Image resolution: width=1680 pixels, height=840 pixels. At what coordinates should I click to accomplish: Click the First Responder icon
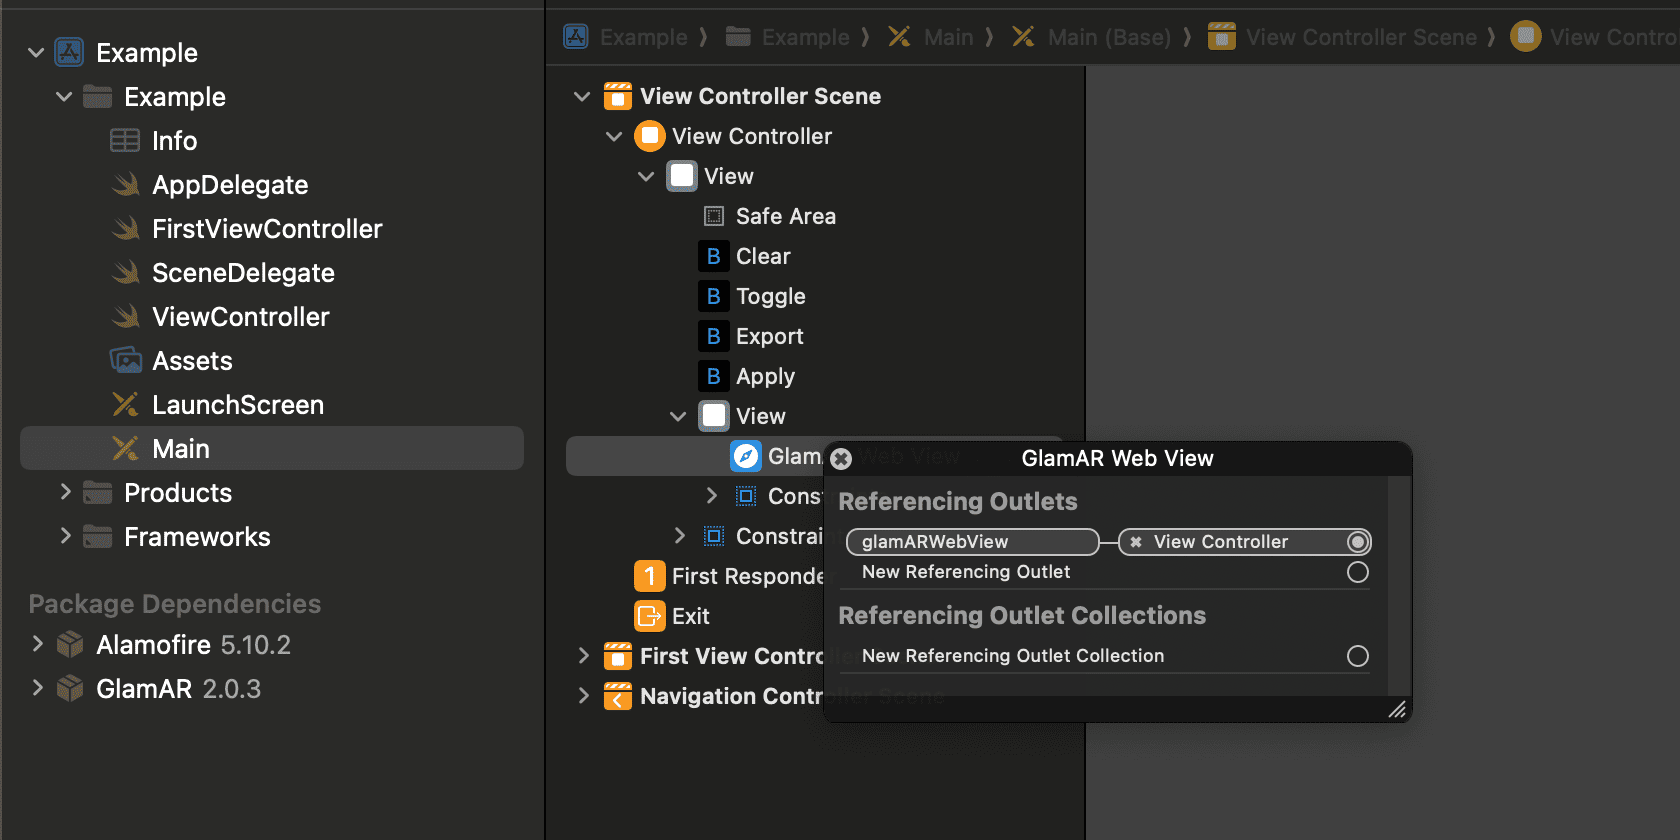click(x=650, y=576)
